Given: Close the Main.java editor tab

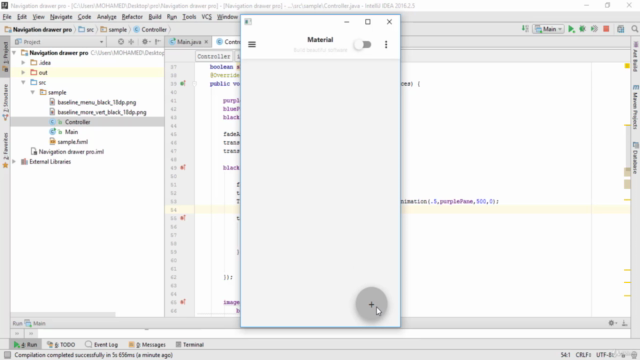Looking at the screenshot, I should click(x=207, y=42).
